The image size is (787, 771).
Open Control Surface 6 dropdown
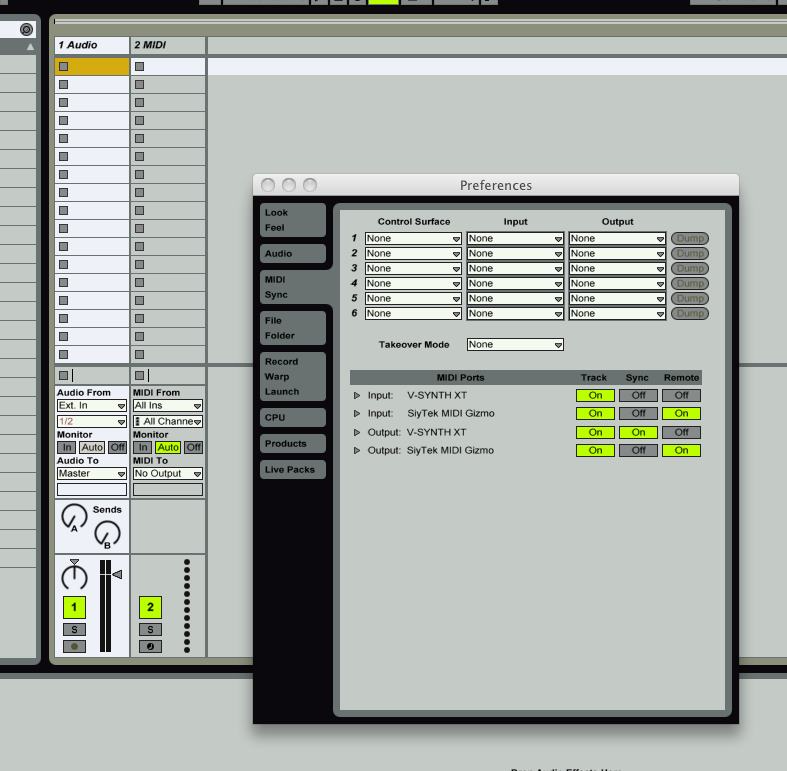coord(413,313)
